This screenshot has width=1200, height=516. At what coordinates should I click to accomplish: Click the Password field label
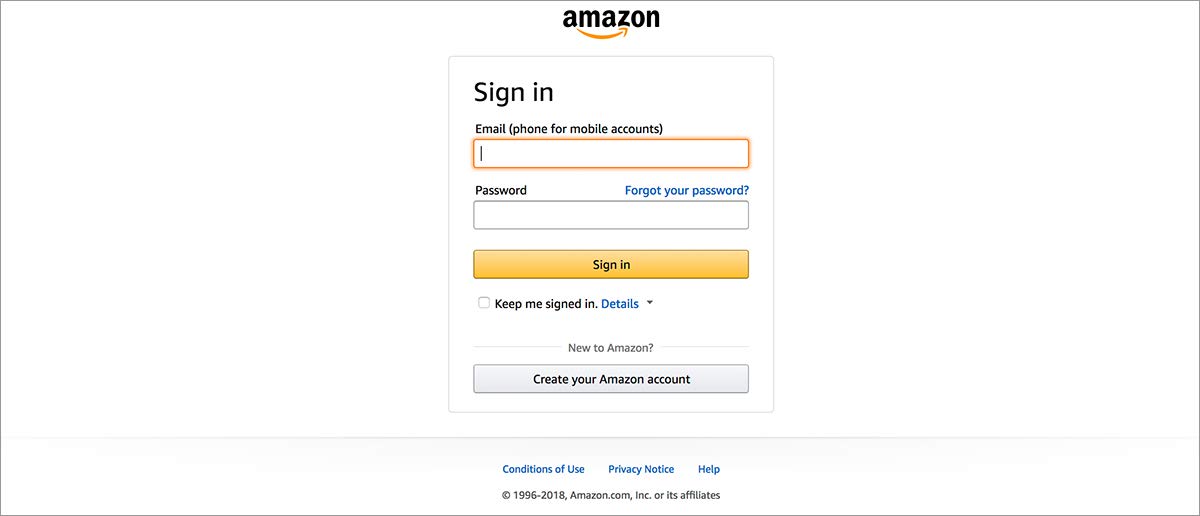[501, 190]
